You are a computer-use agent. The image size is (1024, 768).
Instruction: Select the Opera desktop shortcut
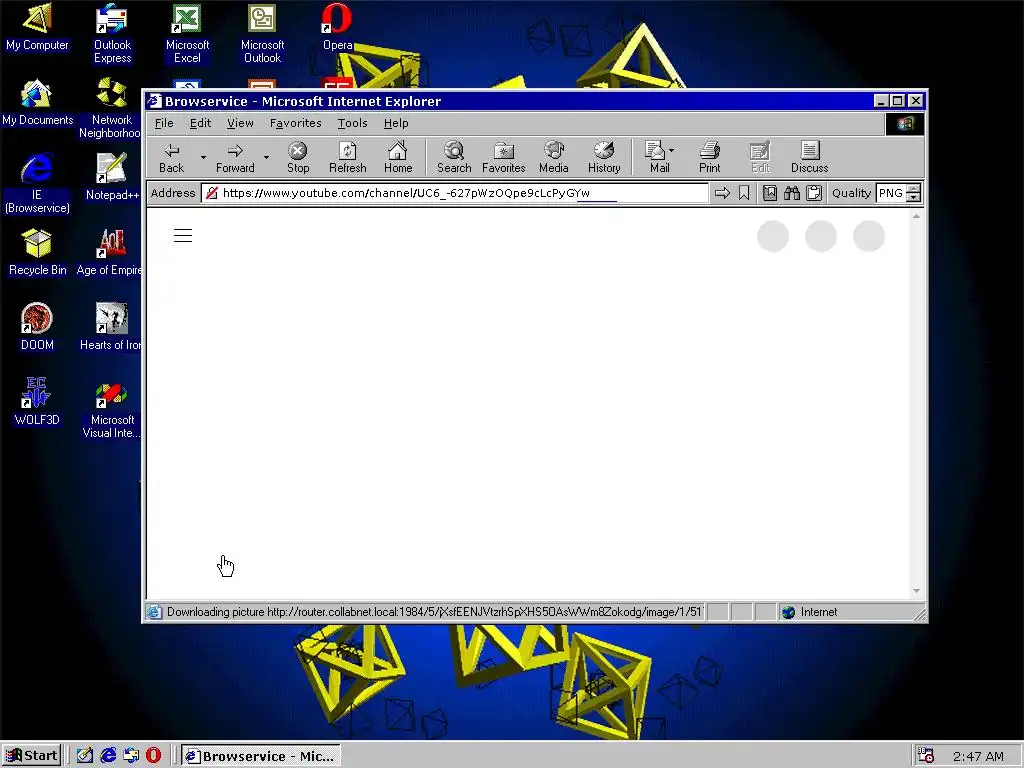338,27
